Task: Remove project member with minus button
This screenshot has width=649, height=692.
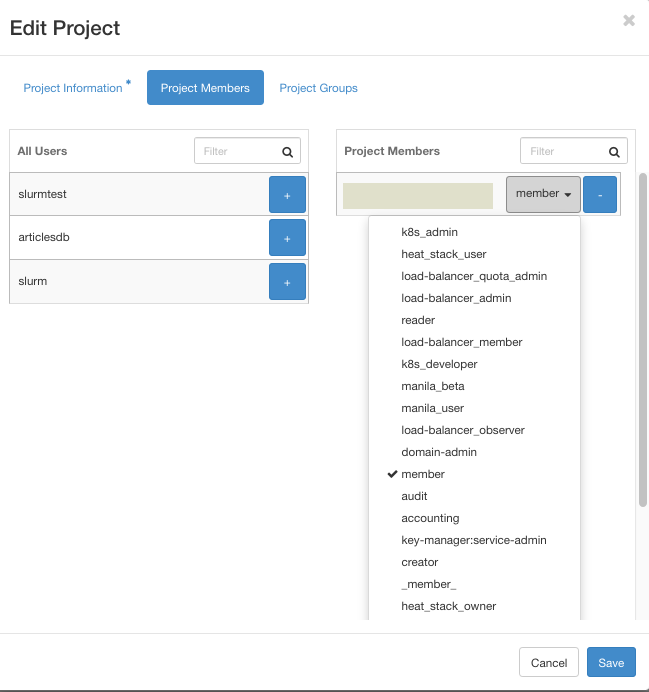Action: coord(600,194)
